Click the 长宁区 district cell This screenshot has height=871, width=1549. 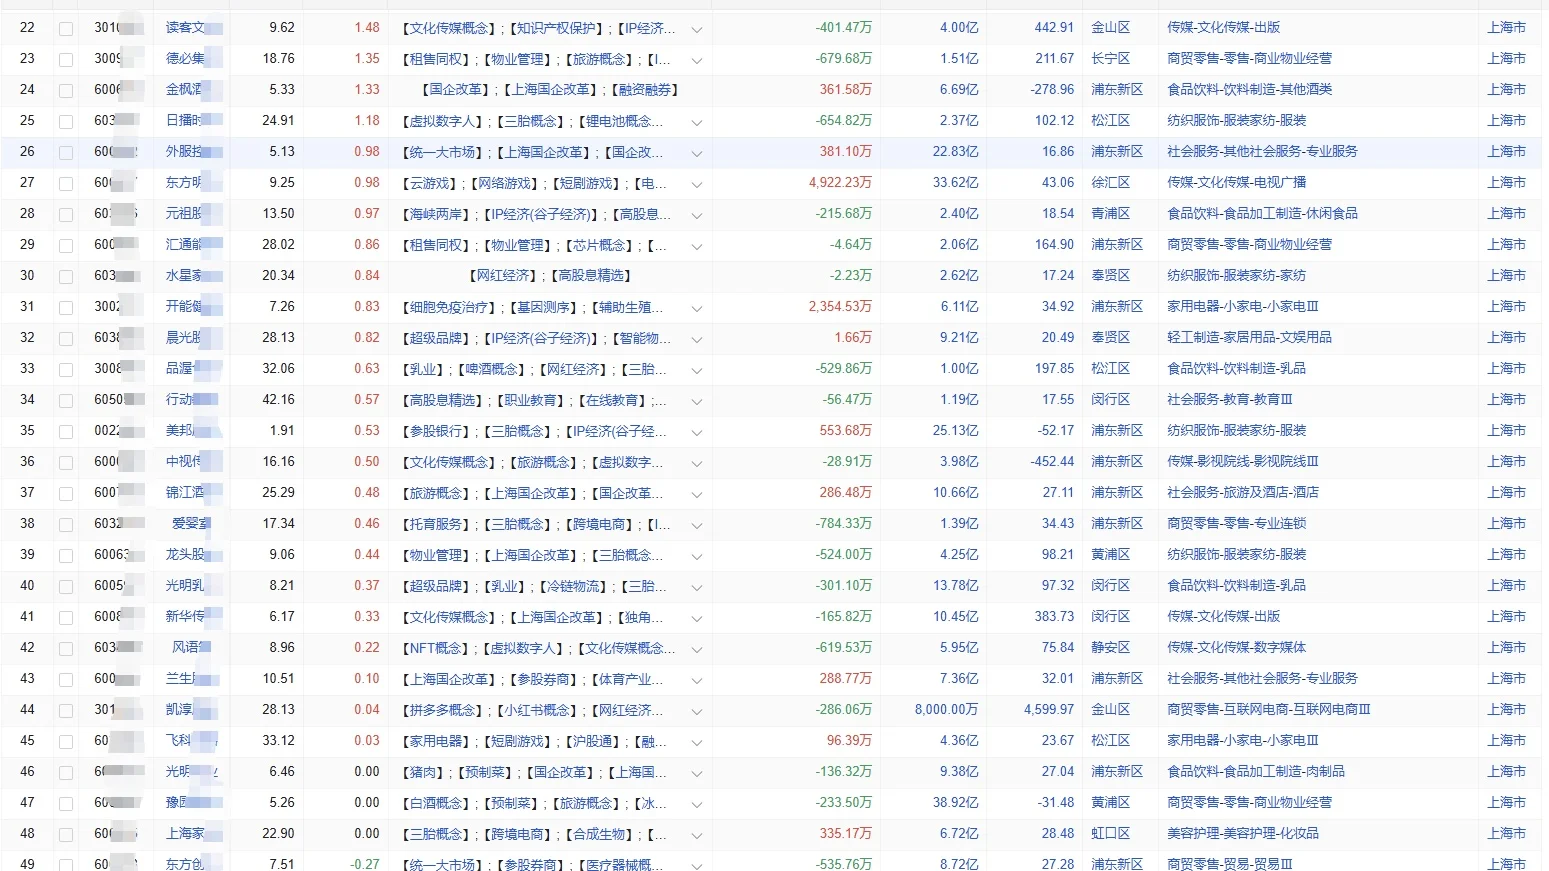1110,59
